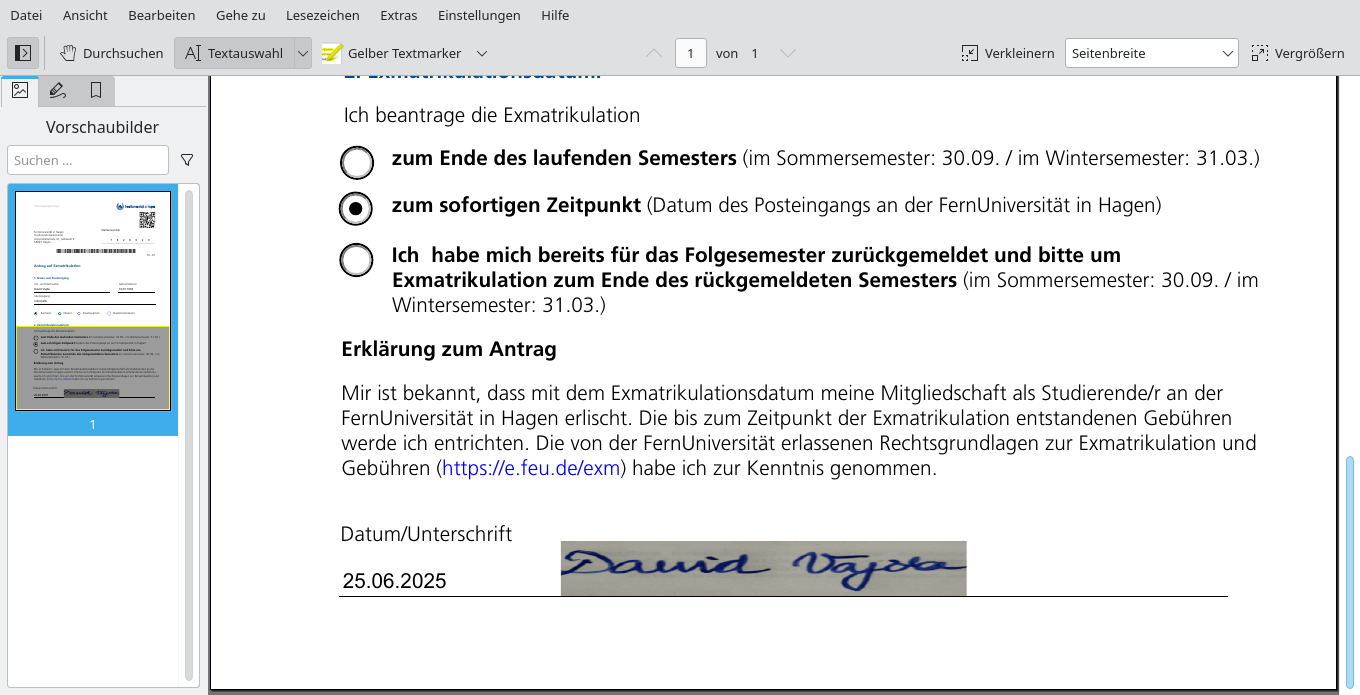1360x695 pixels.
Task: Open the Einstellungen menu
Action: [477, 15]
